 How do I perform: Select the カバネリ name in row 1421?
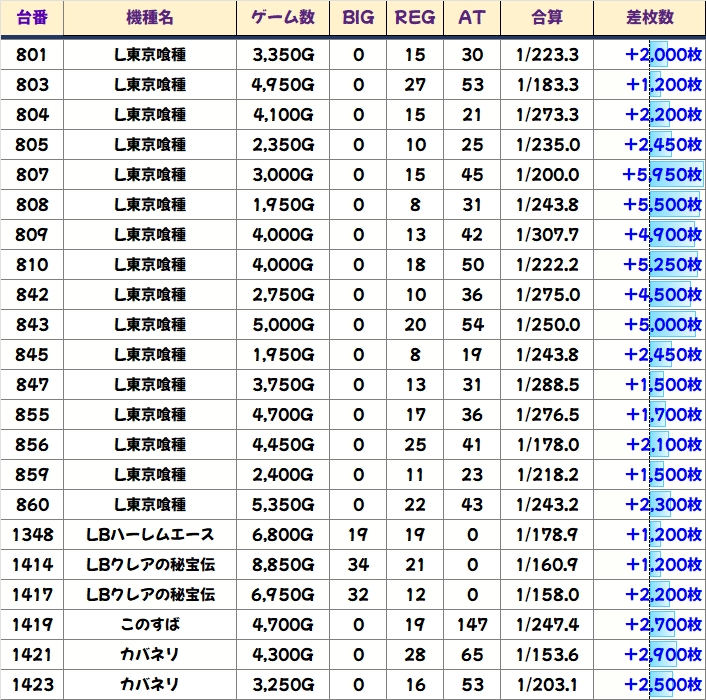point(150,654)
